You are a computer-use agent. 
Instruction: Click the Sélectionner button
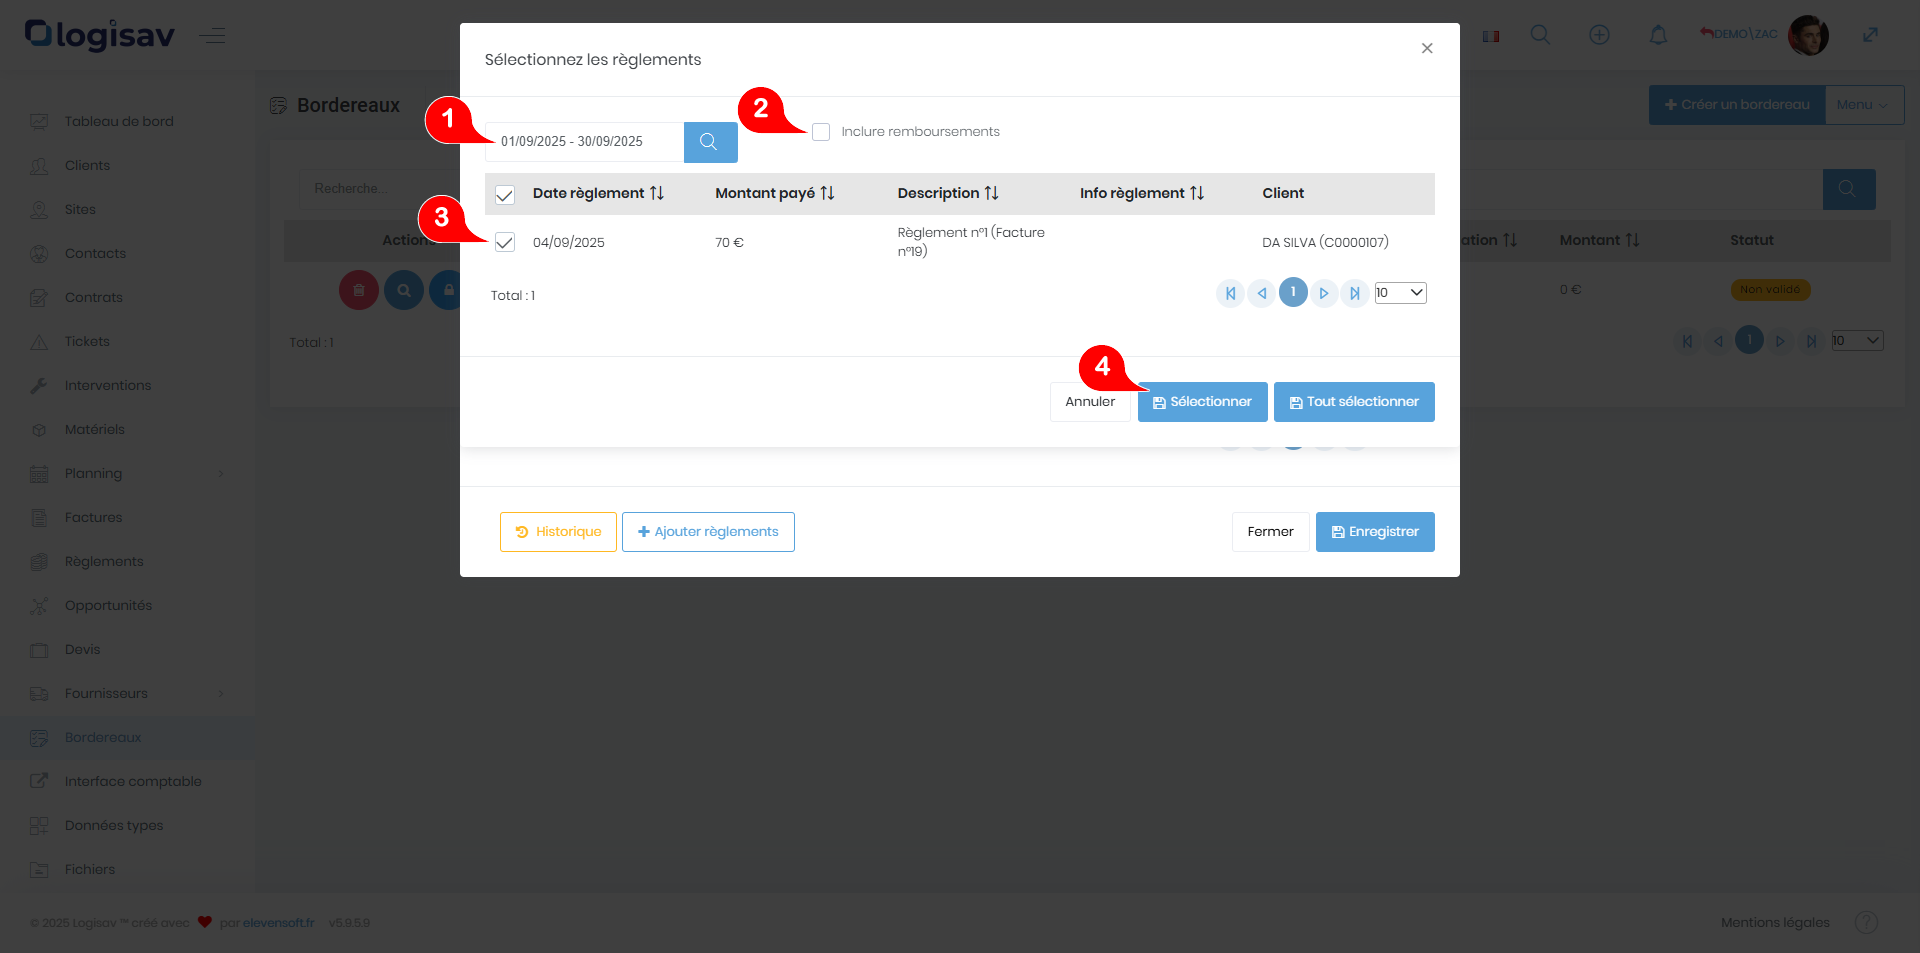click(x=1202, y=402)
